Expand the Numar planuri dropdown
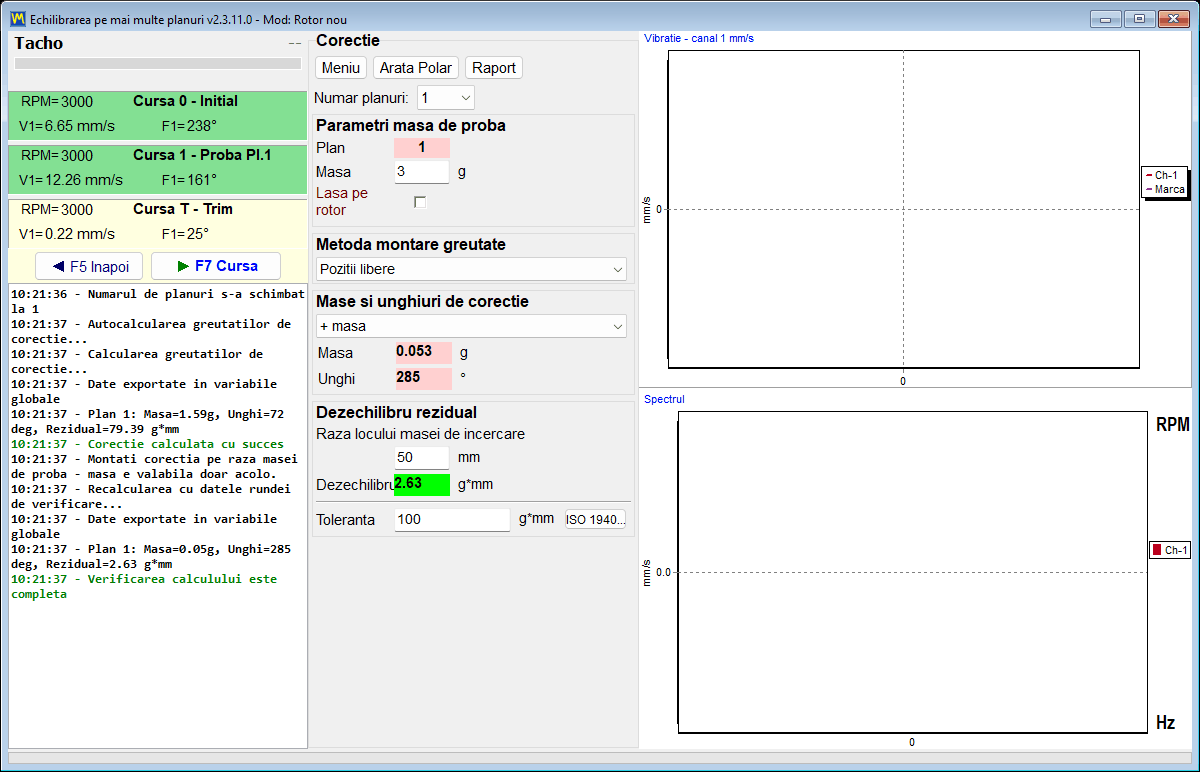1200x772 pixels. pos(446,97)
